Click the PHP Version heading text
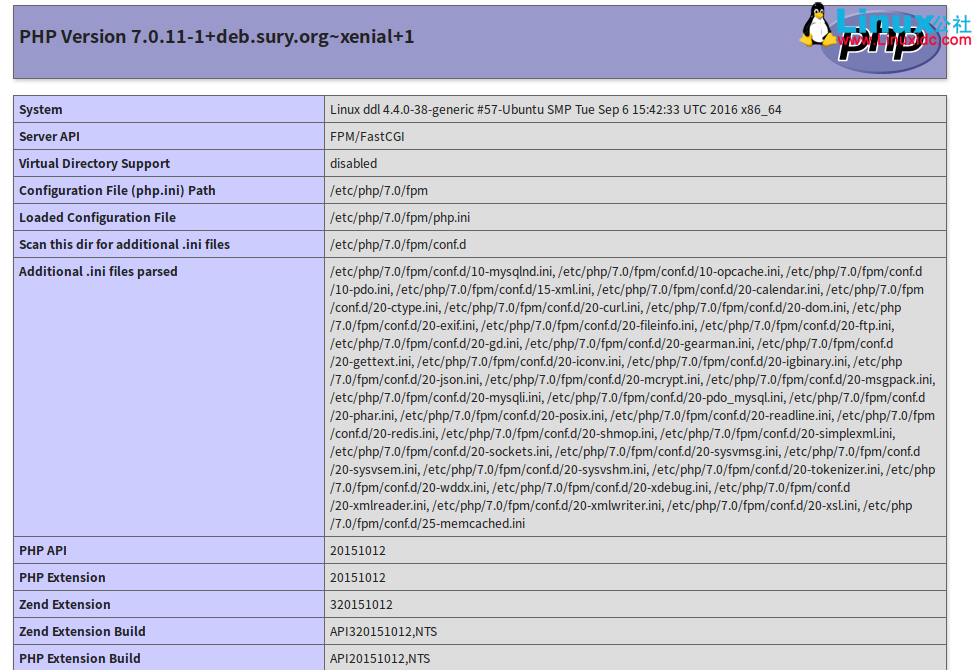This screenshot has height=670, width=976. (216, 37)
